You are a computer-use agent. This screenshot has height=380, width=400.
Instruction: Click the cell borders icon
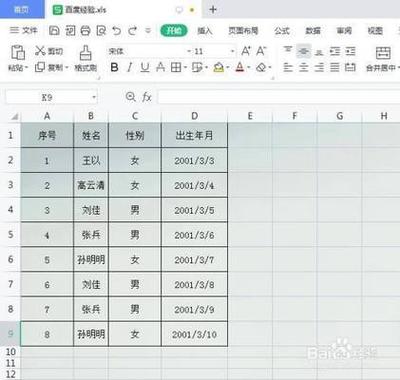click(x=176, y=67)
